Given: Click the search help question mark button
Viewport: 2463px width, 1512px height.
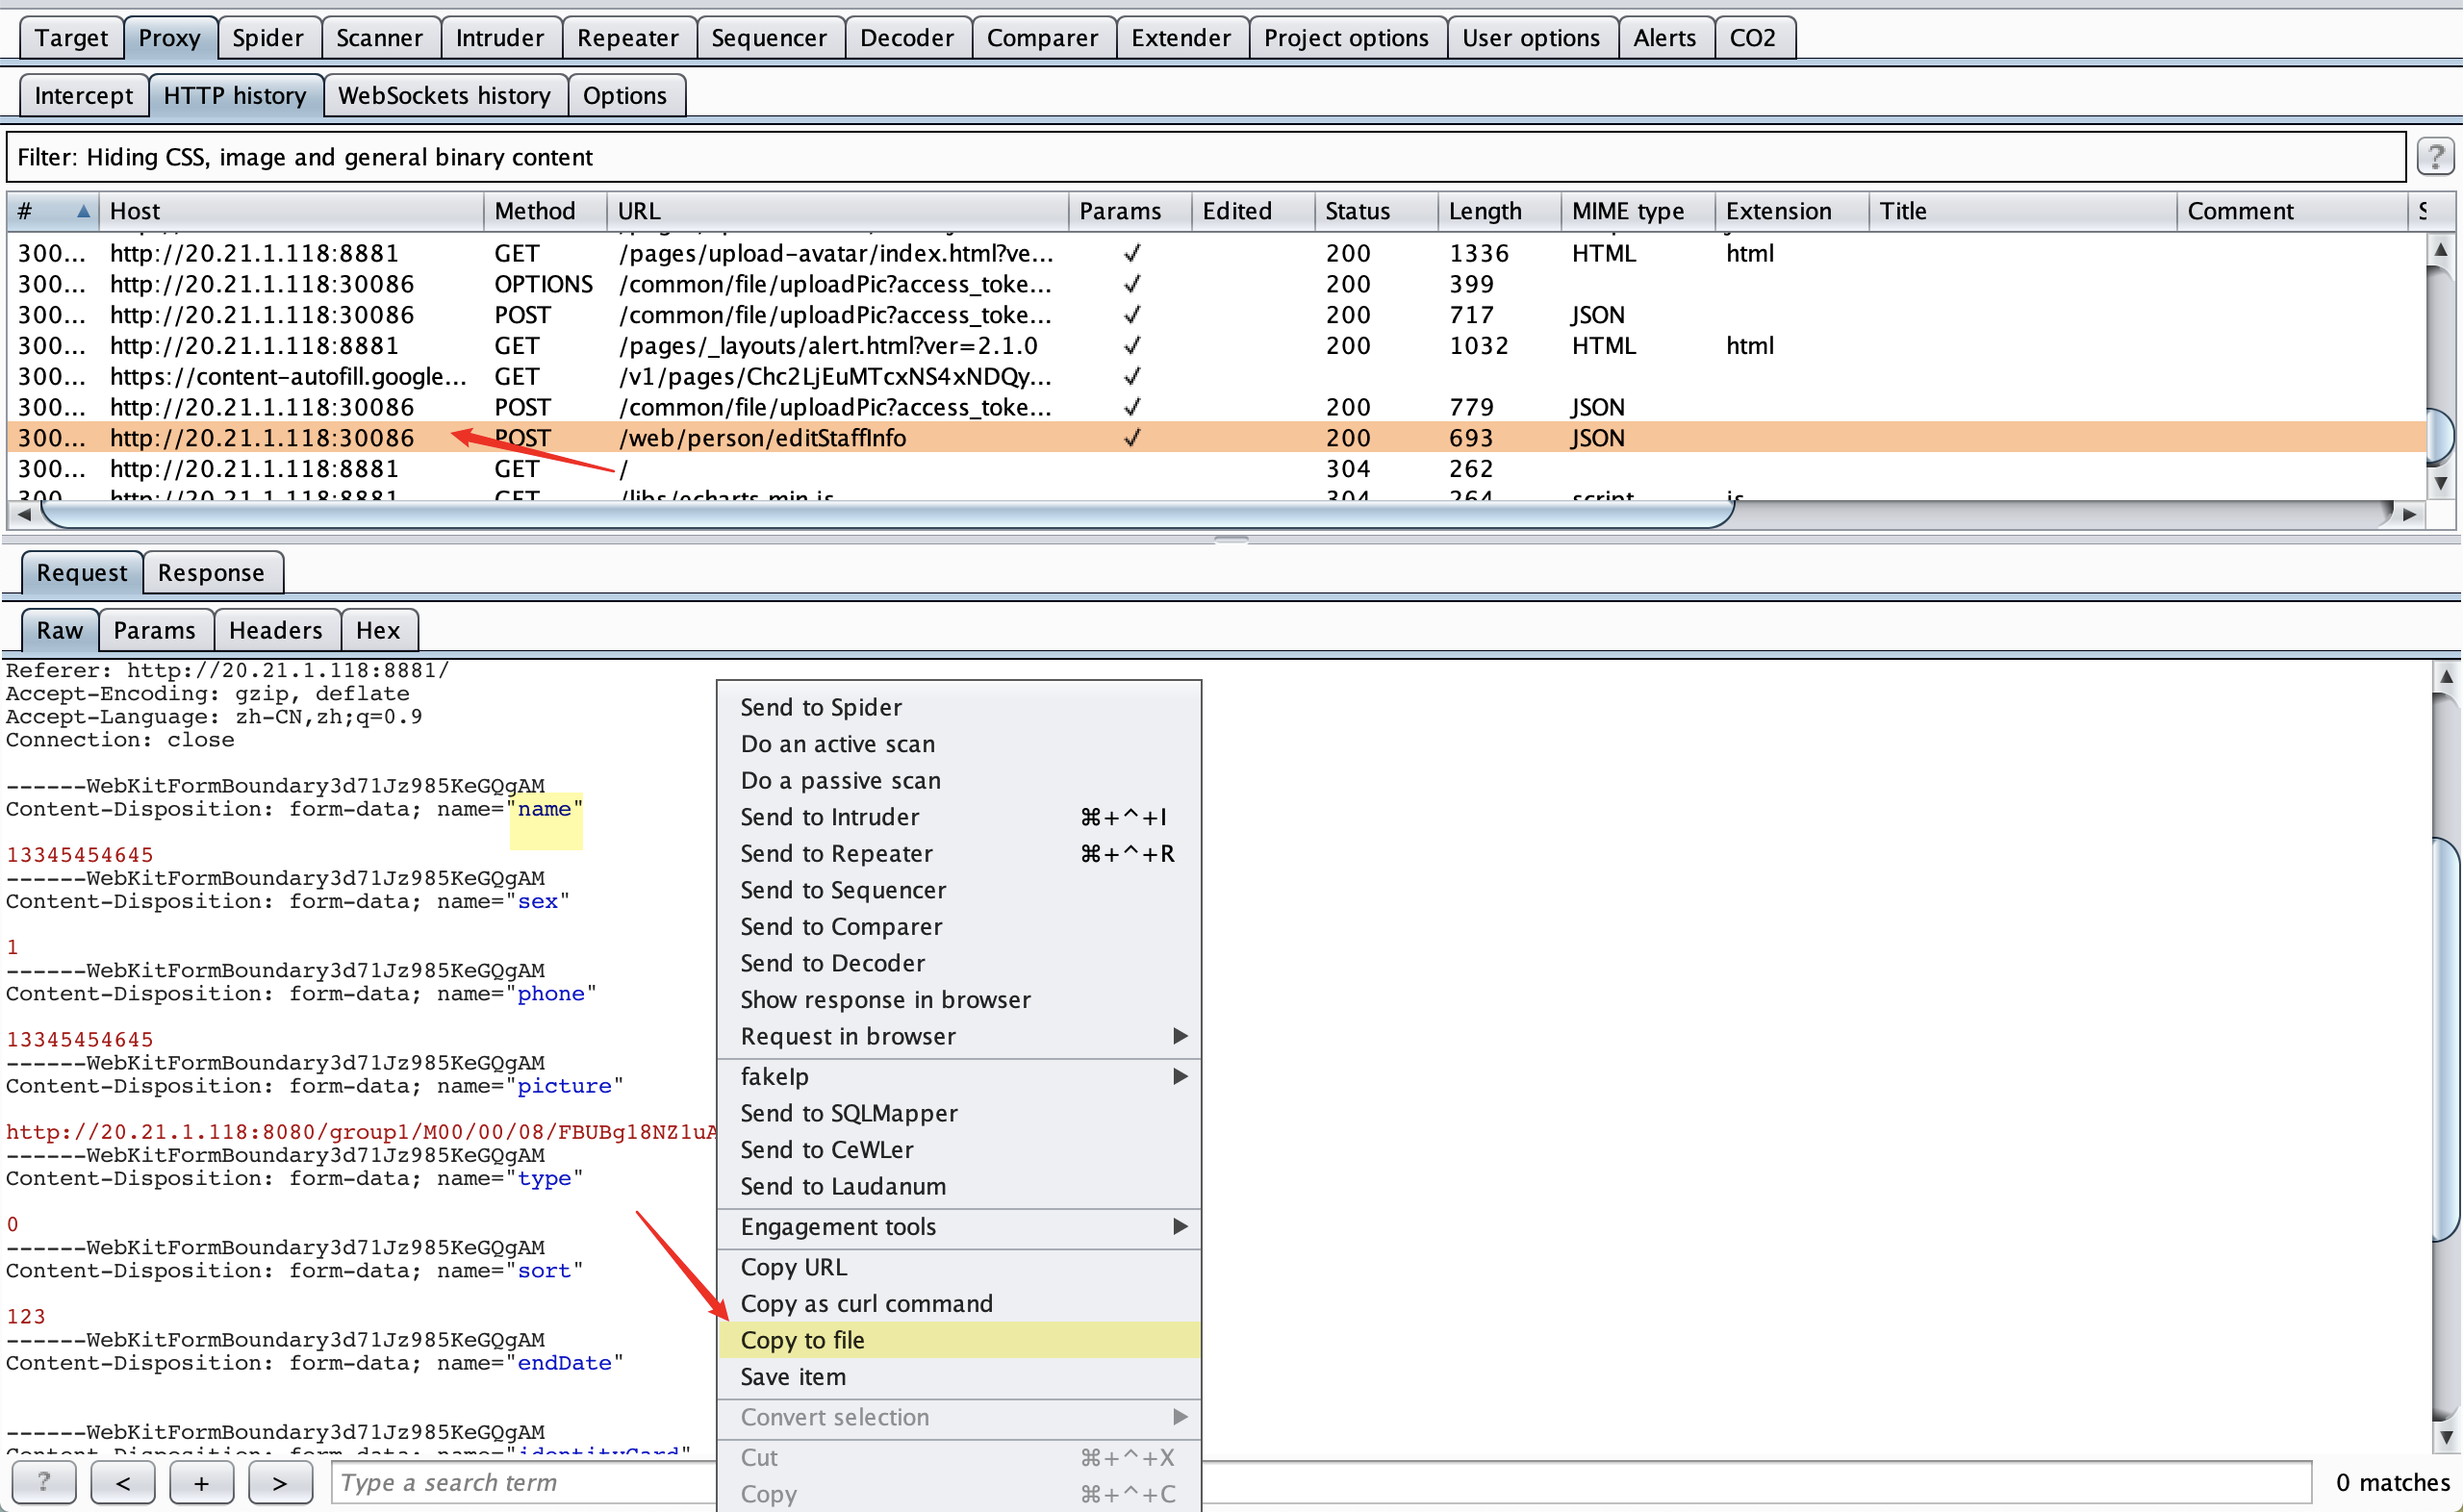Looking at the screenshot, I should pyautogui.click(x=44, y=1482).
